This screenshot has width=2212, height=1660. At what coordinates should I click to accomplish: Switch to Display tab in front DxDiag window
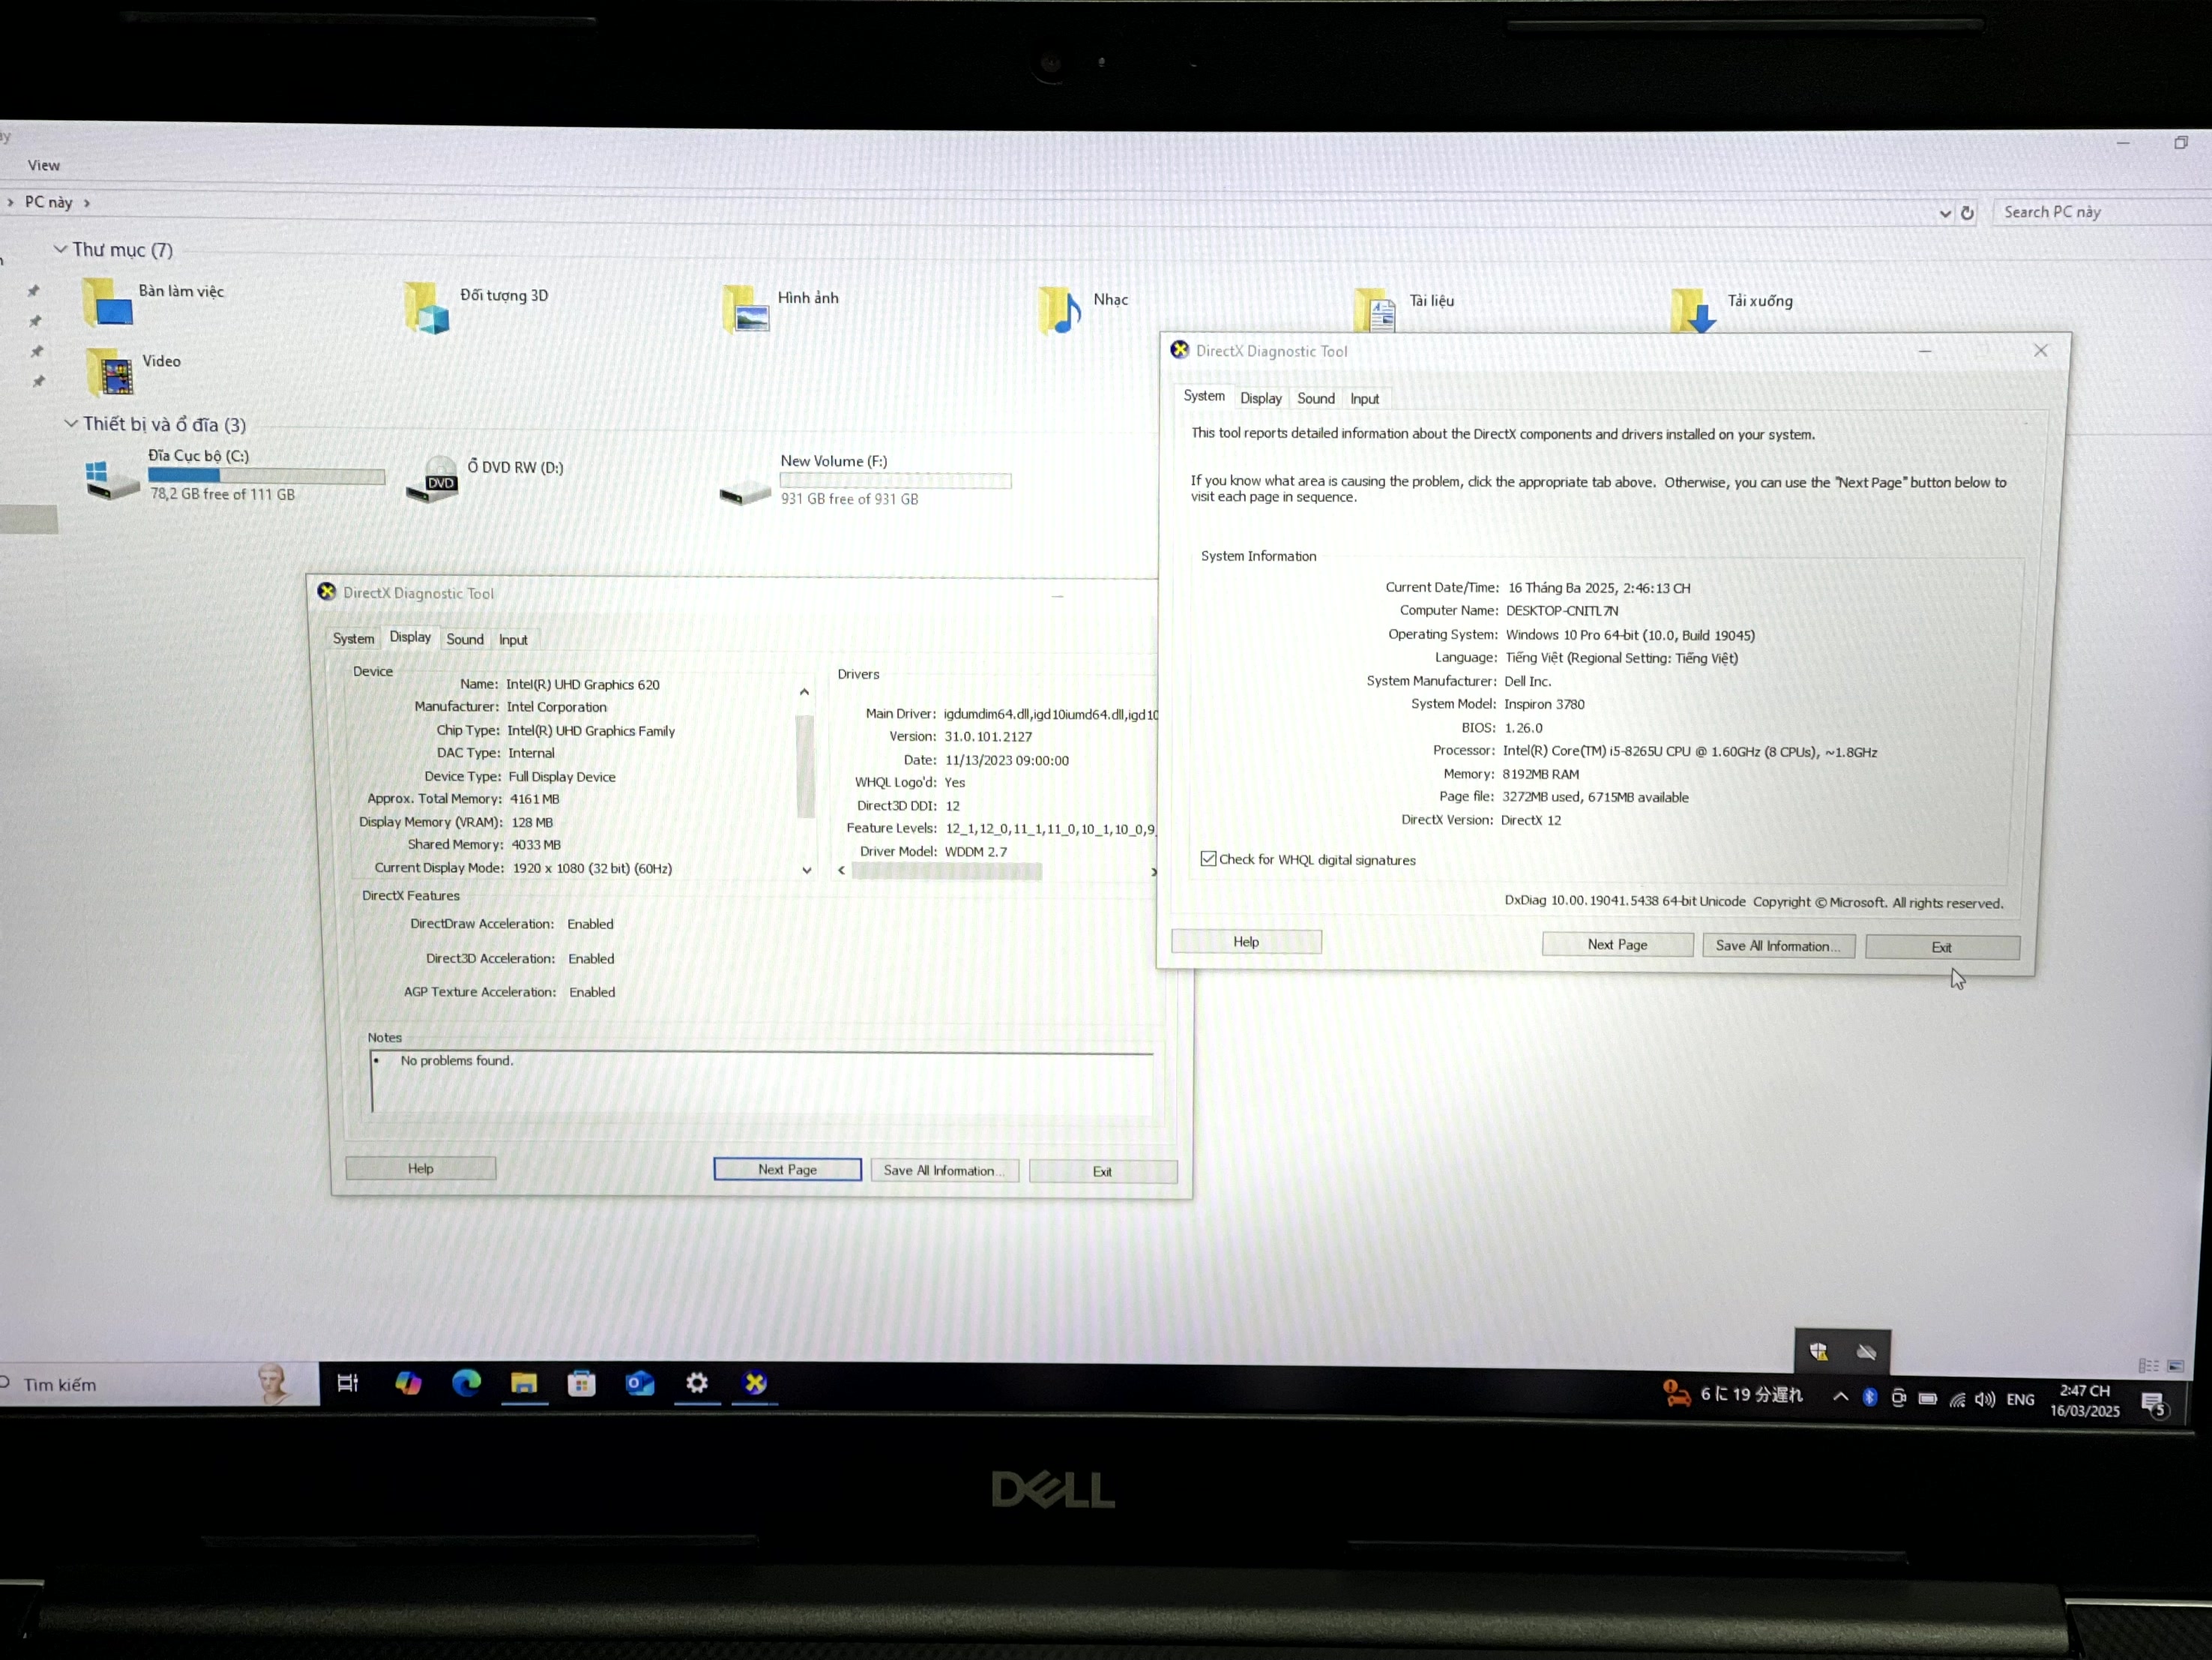point(1260,398)
